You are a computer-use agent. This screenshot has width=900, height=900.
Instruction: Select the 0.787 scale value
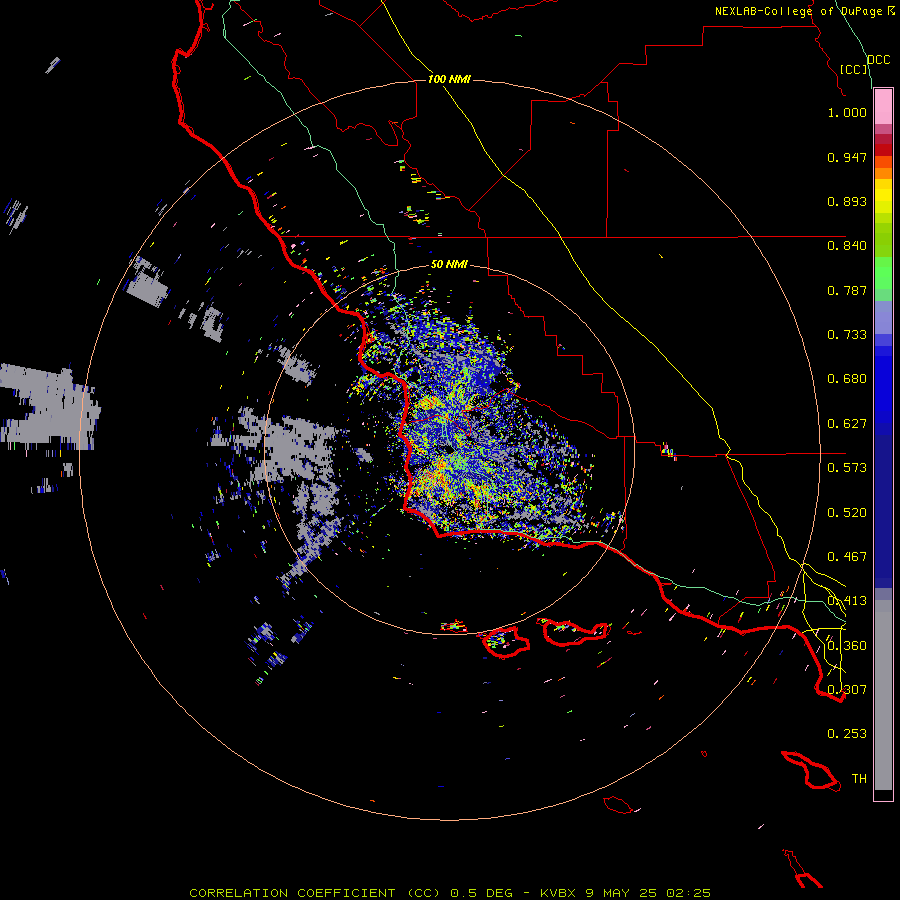(847, 290)
